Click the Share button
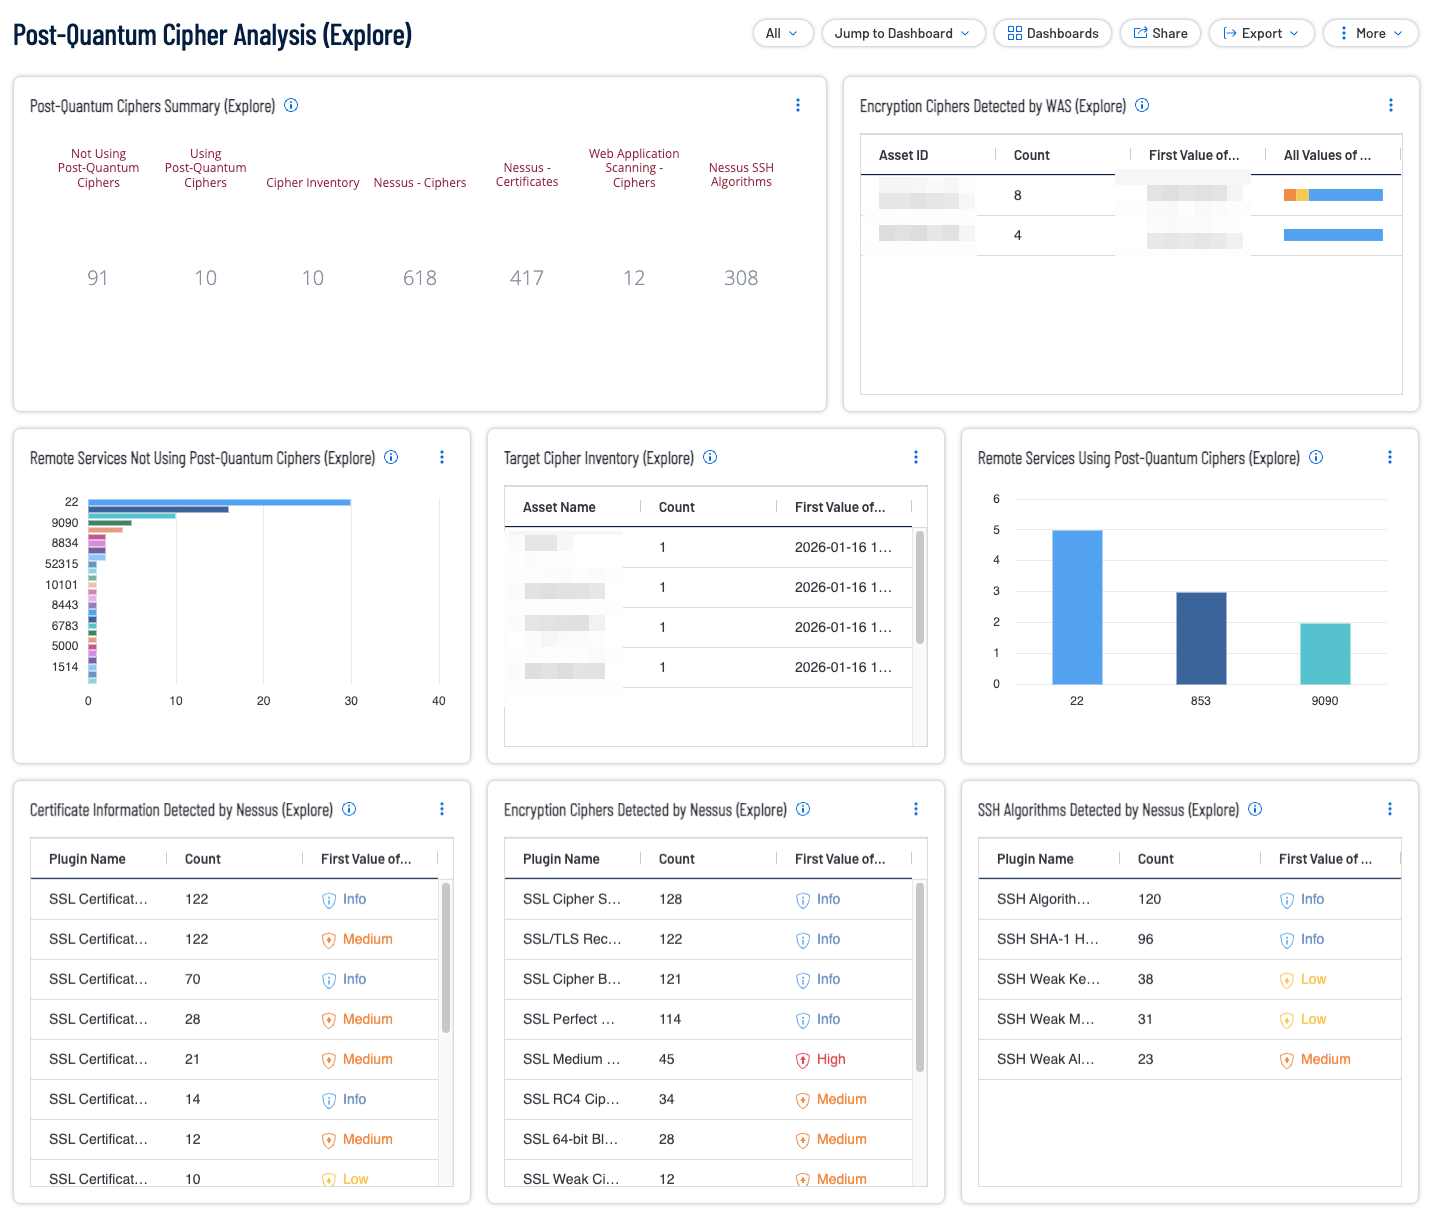Image resolution: width=1429 pixels, height=1212 pixels. pos(1159,33)
